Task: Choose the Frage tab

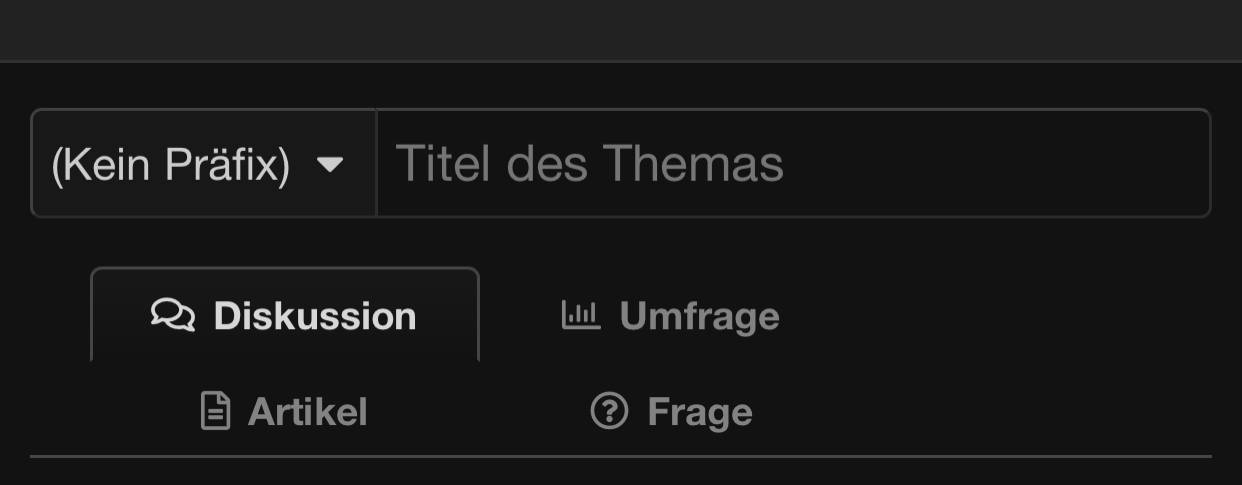Action: [x=671, y=411]
